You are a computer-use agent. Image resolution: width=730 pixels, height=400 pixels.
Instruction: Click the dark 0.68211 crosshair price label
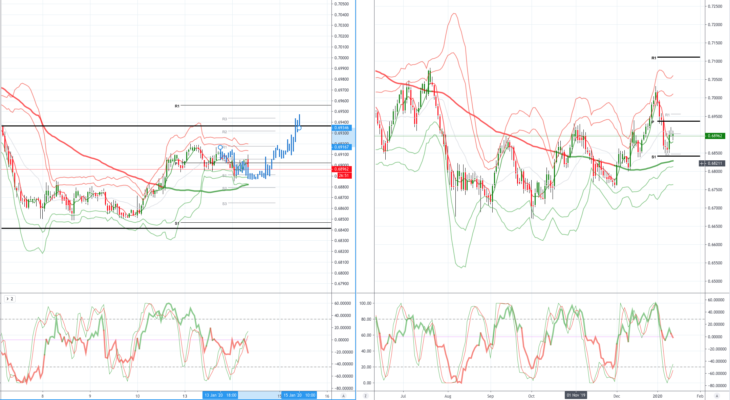pyautogui.click(x=712, y=163)
